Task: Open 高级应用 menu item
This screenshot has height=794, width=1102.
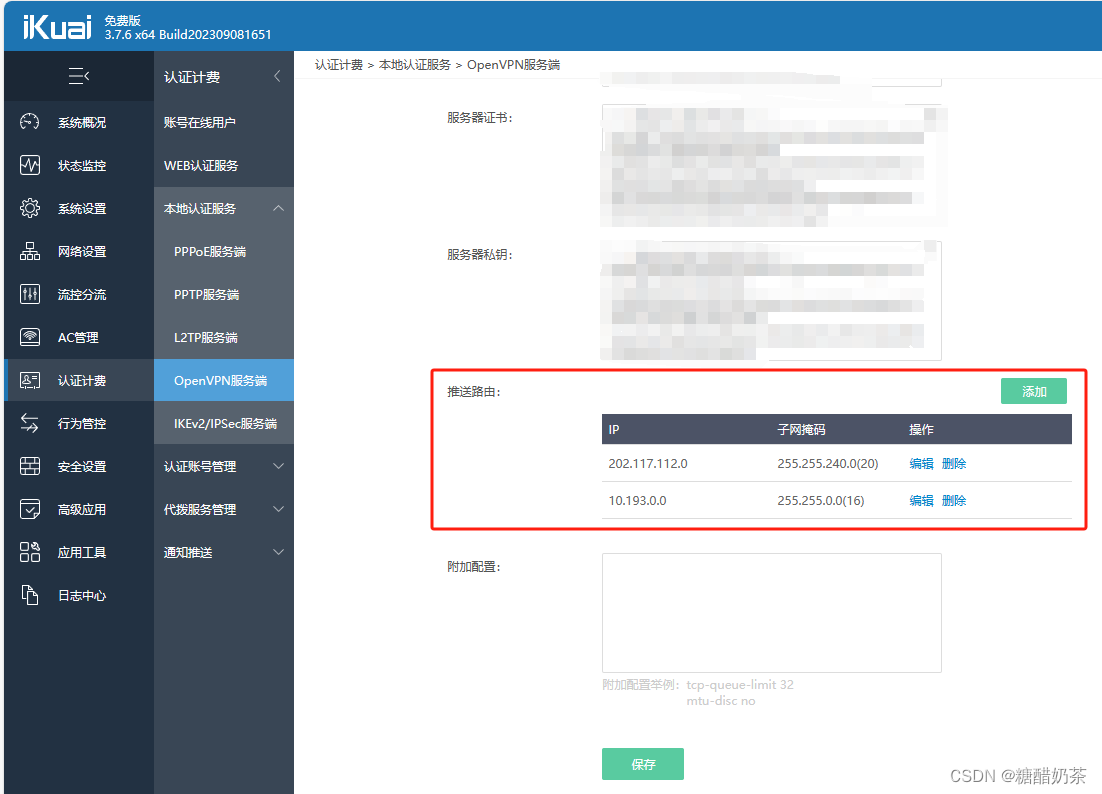Action: (x=82, y=509)
